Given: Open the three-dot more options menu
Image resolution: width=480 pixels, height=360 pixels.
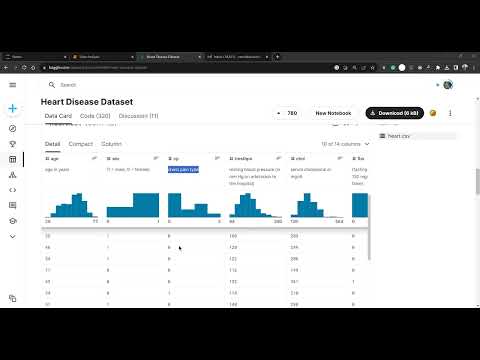Looking at the screenshot, I should point(450,113).
